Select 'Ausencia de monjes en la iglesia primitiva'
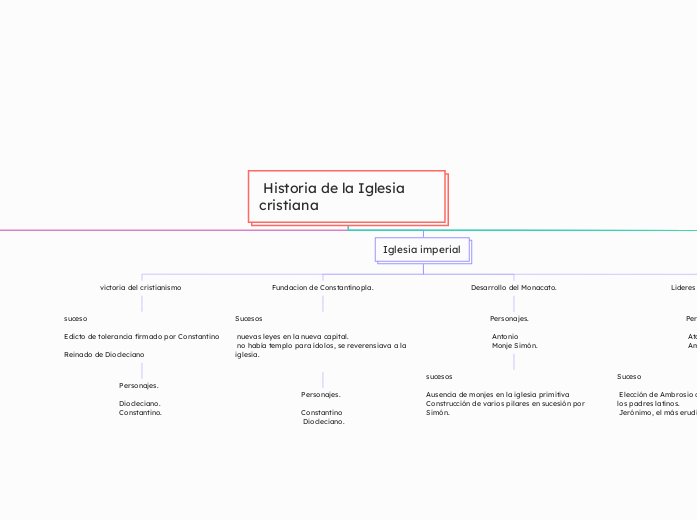This screenshot has width=697, height=520. [x=497, y=394]
